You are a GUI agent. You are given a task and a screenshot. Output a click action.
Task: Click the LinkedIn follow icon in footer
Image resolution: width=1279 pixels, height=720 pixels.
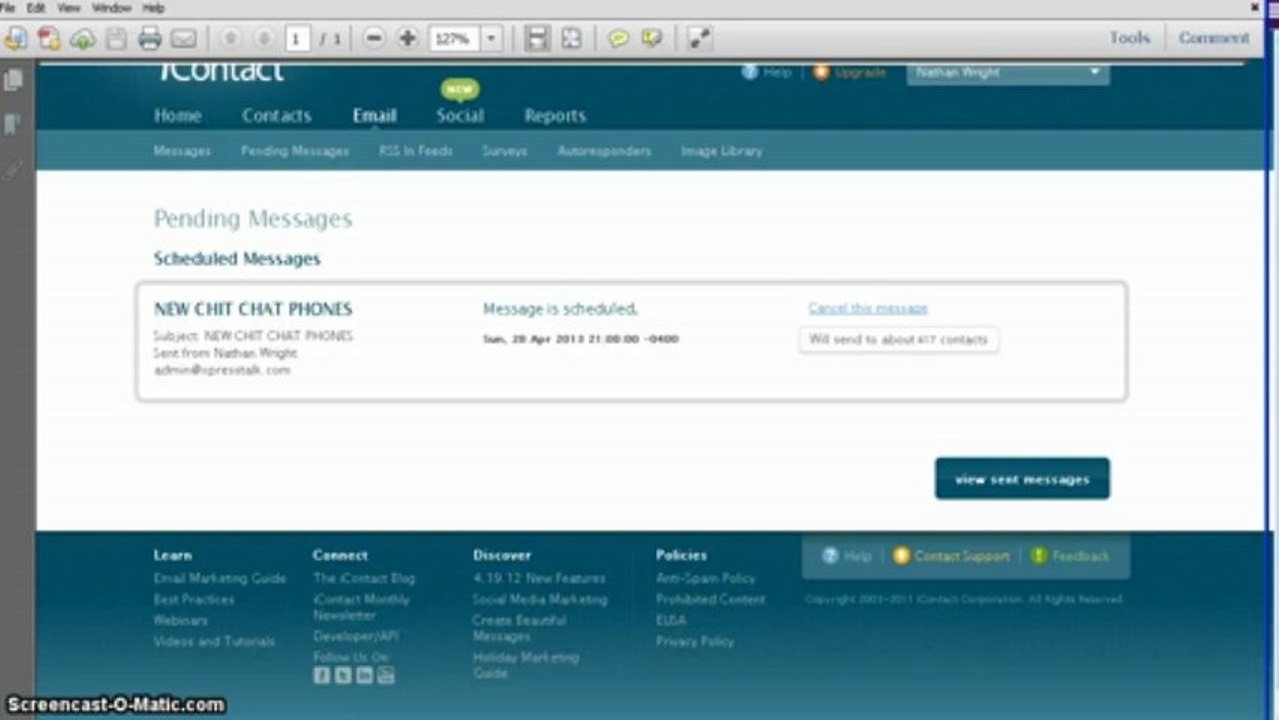tap(364, 675)
